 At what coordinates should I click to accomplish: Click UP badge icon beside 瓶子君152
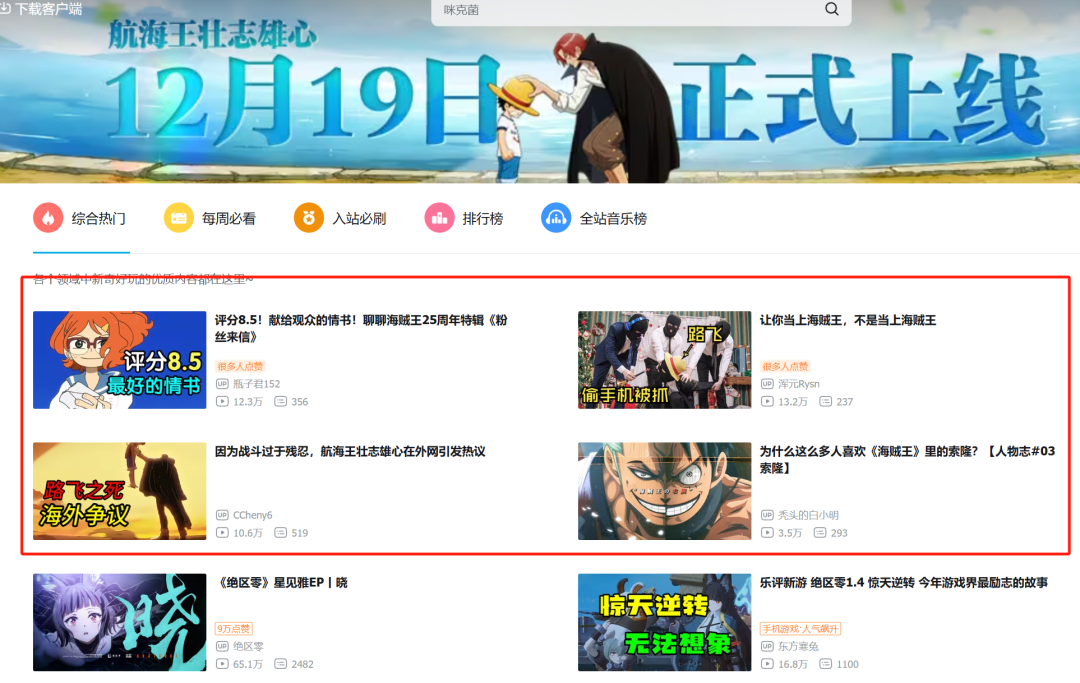(x=222, y=384)
